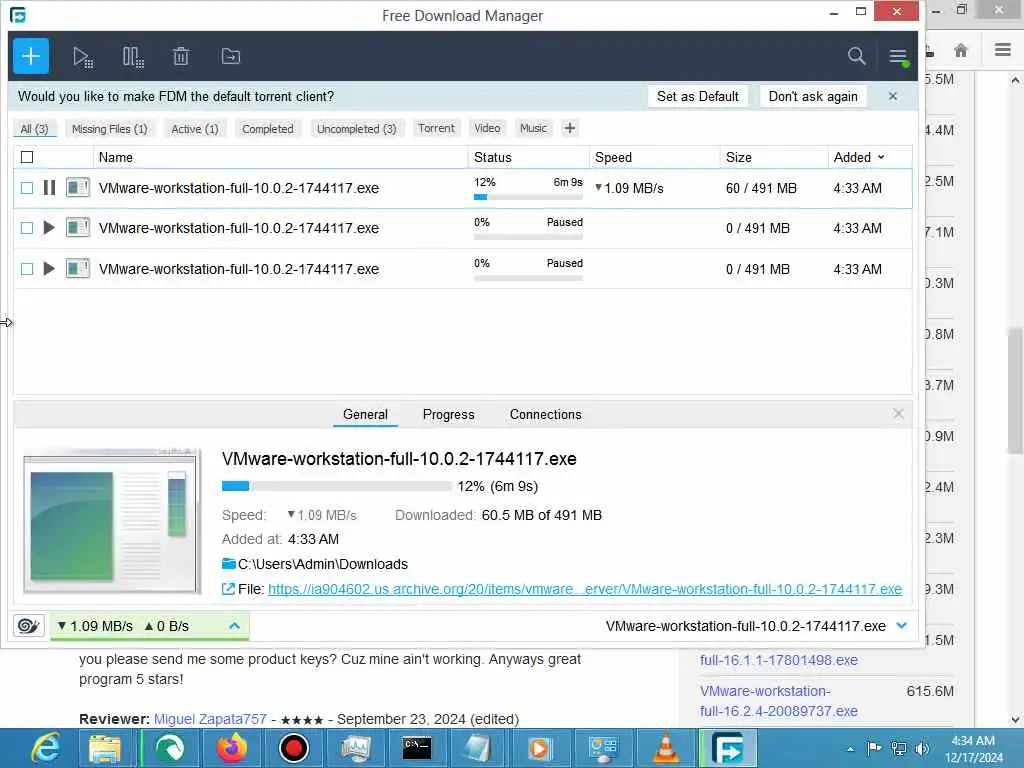Click the Set as Default button
Screen dimensions: 1024x768
click(697, 96)
